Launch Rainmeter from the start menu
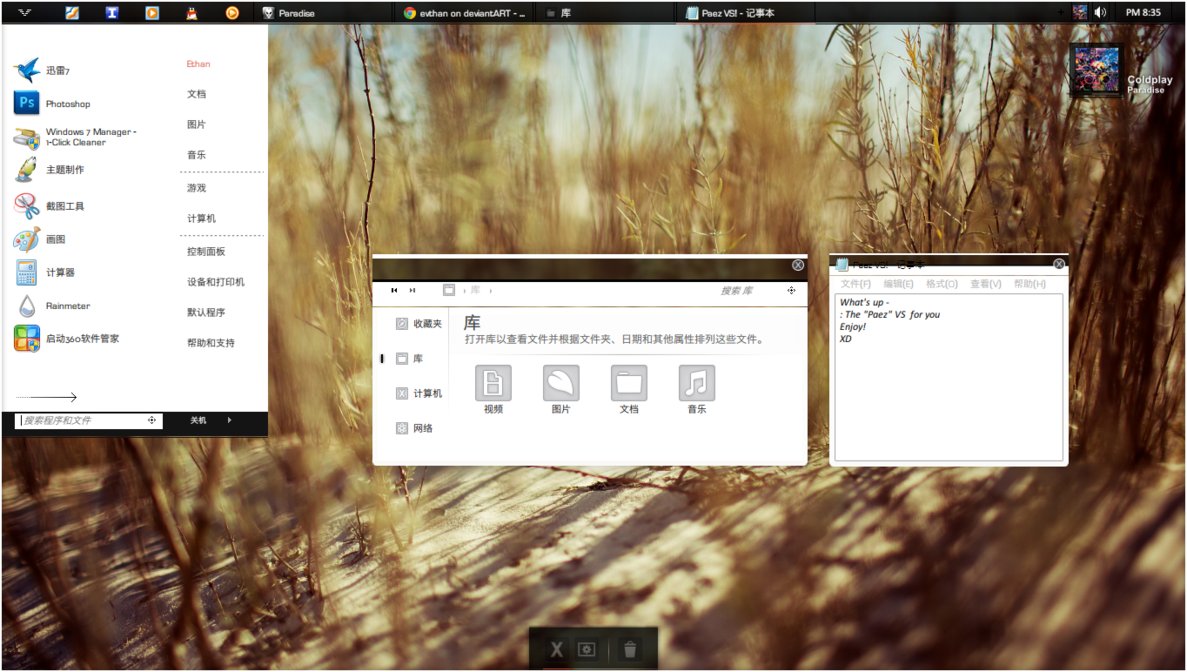 (66, 306)
